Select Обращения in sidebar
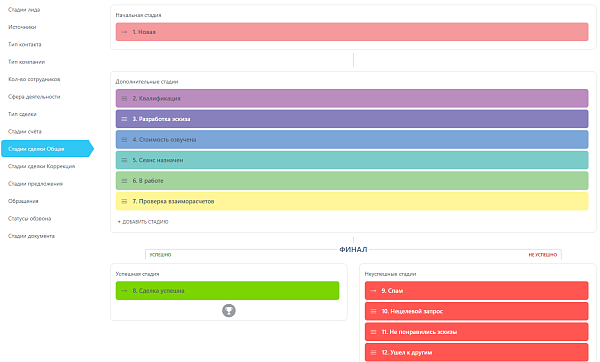Image resolution: width=600 pixels, height=362 pixels. tap(23, 201)
